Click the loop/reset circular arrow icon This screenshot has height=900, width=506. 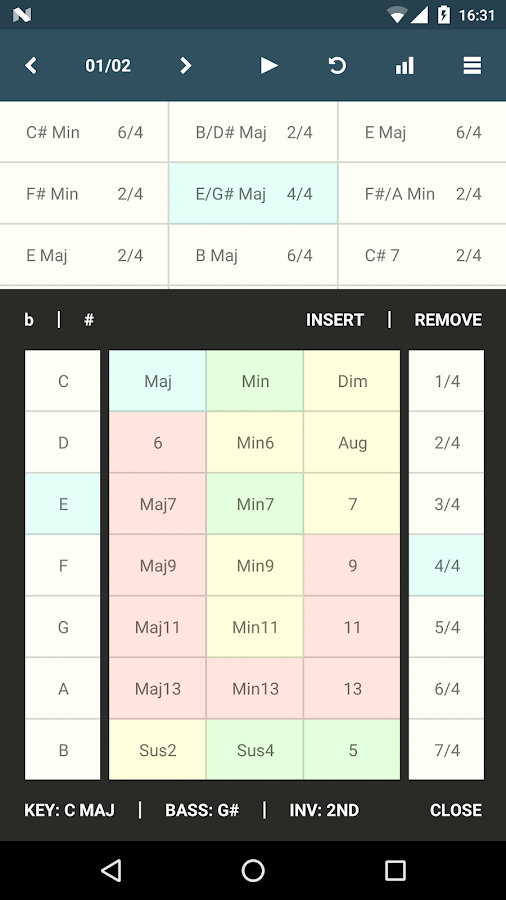(337, 65)
